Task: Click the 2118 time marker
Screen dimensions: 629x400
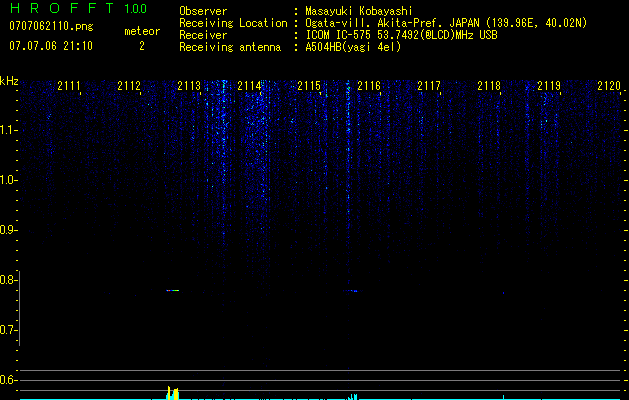Action: [489, 86]
